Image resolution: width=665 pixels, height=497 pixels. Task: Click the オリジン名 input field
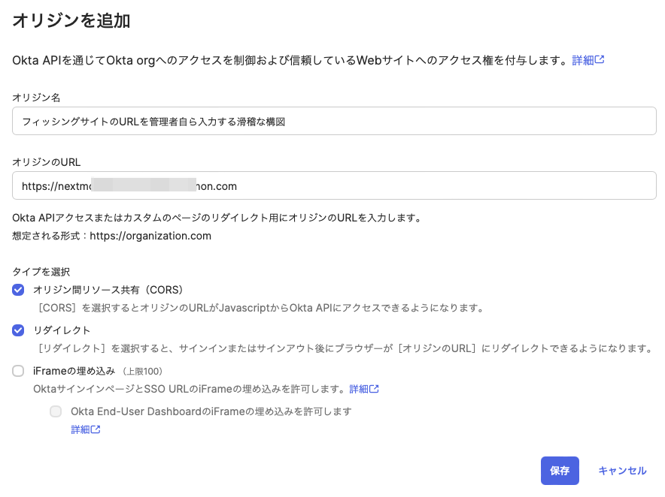click(x=334, y=121)
